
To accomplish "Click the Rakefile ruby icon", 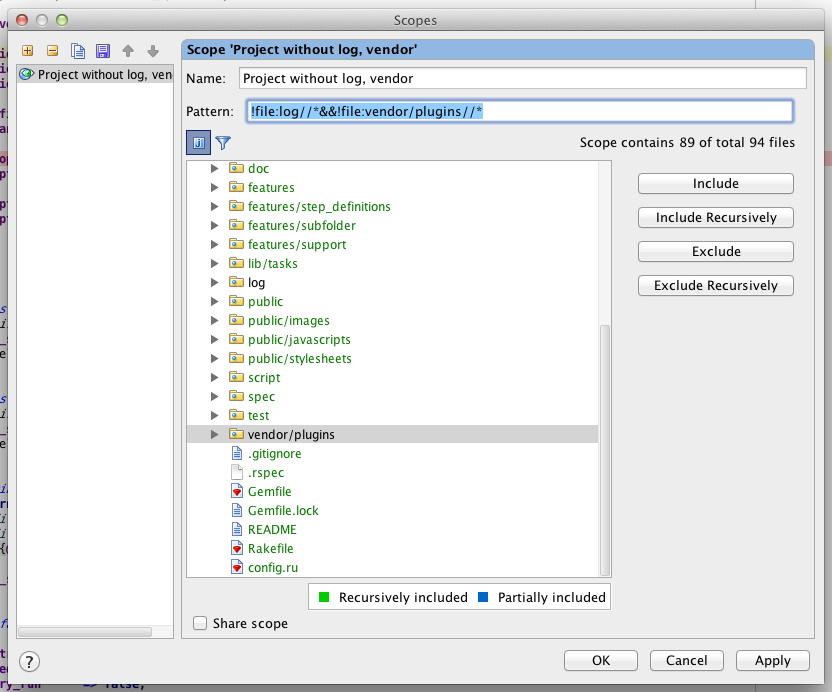I will (x=237, y=549).
